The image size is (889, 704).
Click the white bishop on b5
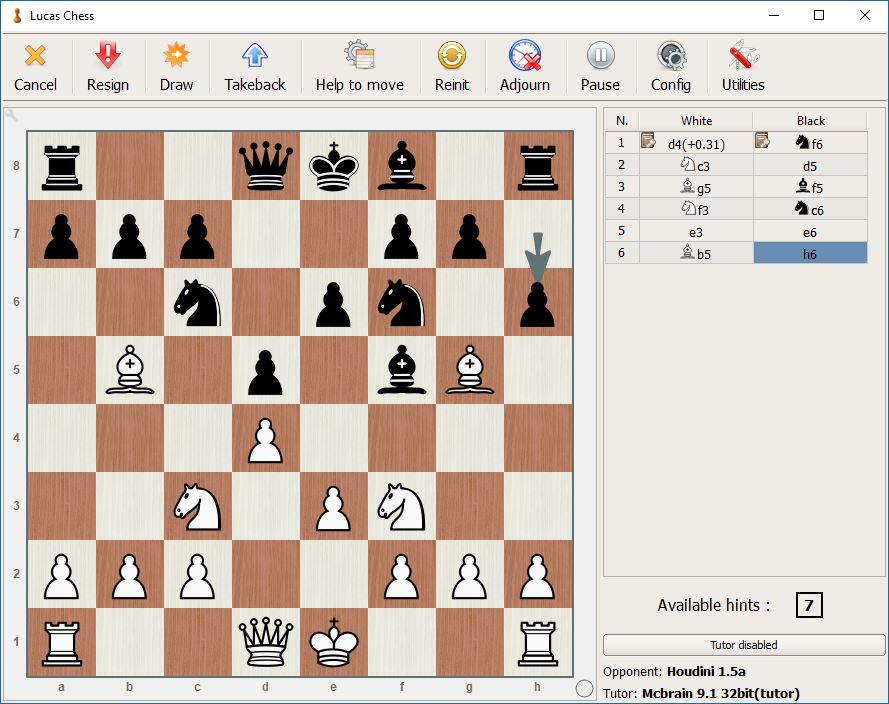(130, 370)
